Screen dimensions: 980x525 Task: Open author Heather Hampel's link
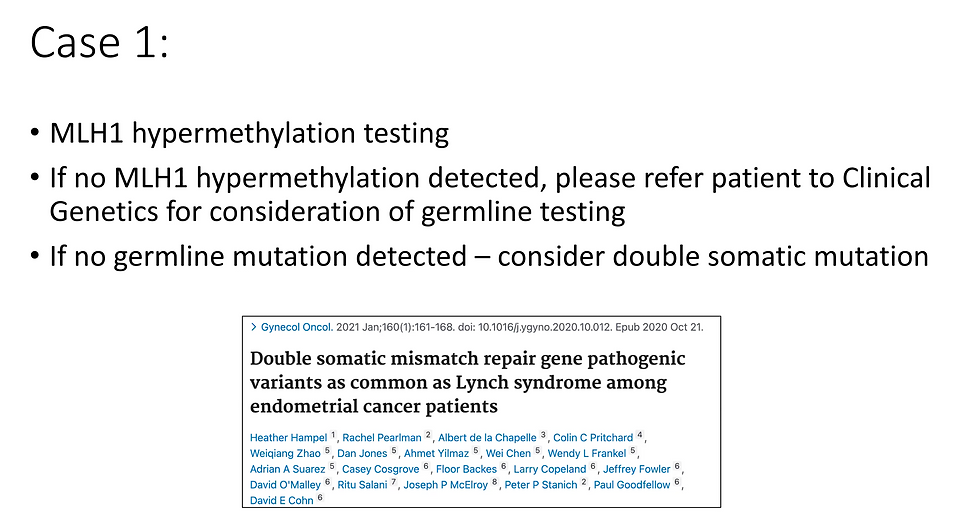pyautogui.click(x=289, y=437)
